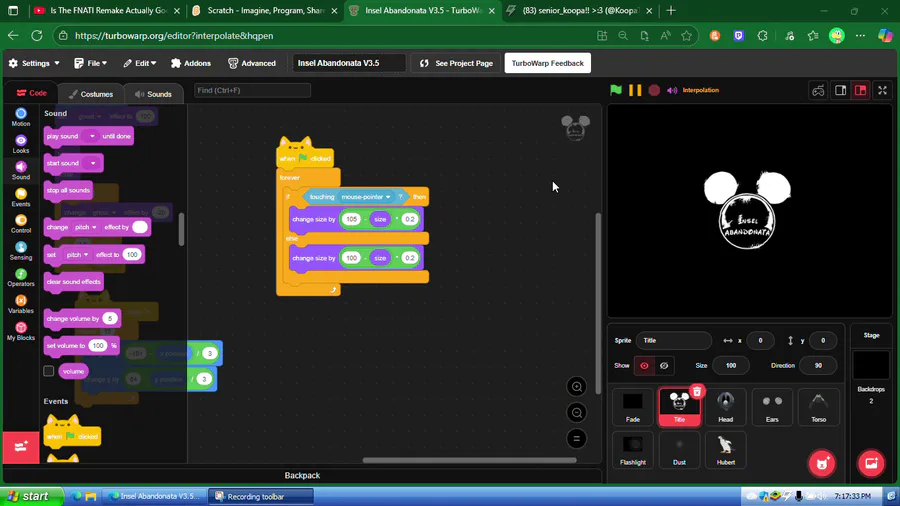Viewport: 900px width, 506px height.
Task: Reset workspace zoom to default
Action: [577, 439]
